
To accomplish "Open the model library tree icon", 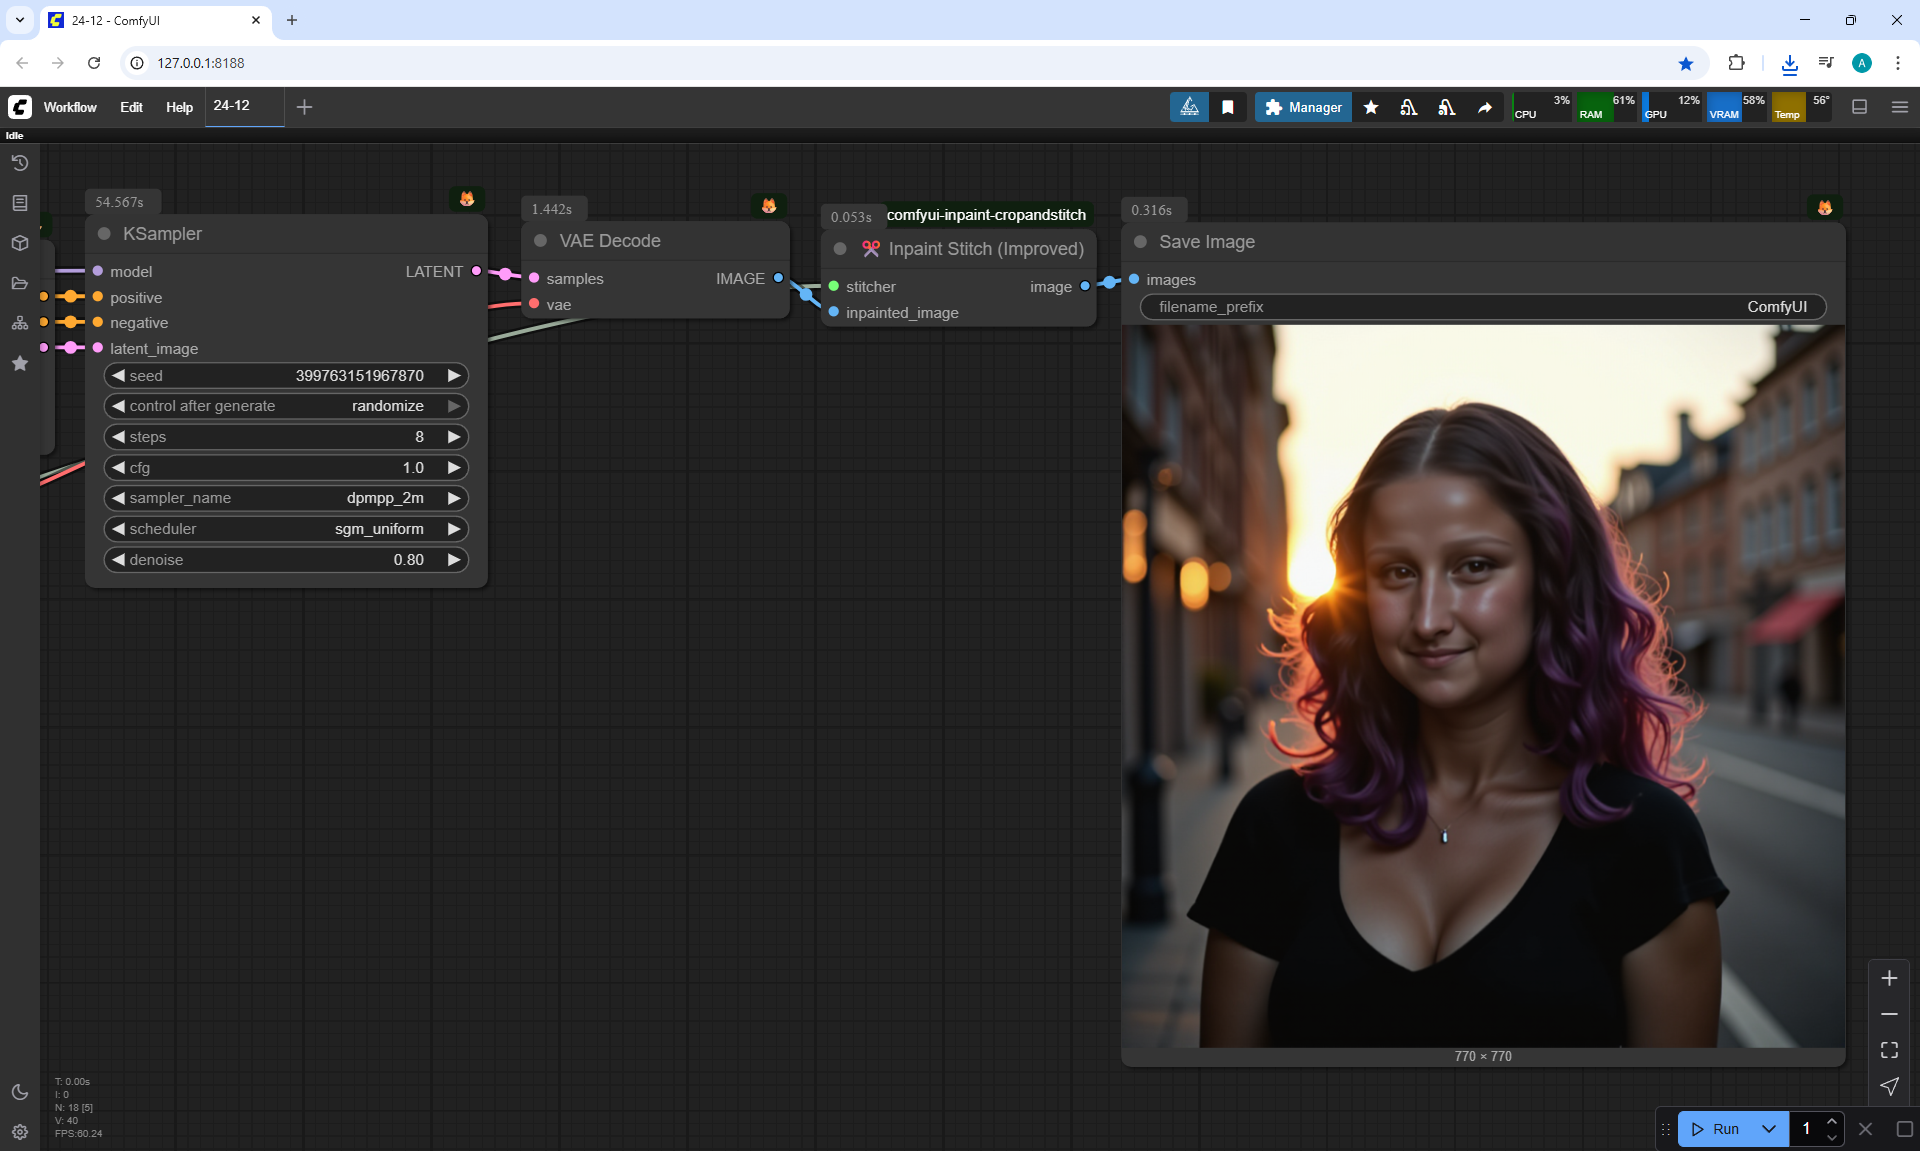I will (x=19, y=323).
